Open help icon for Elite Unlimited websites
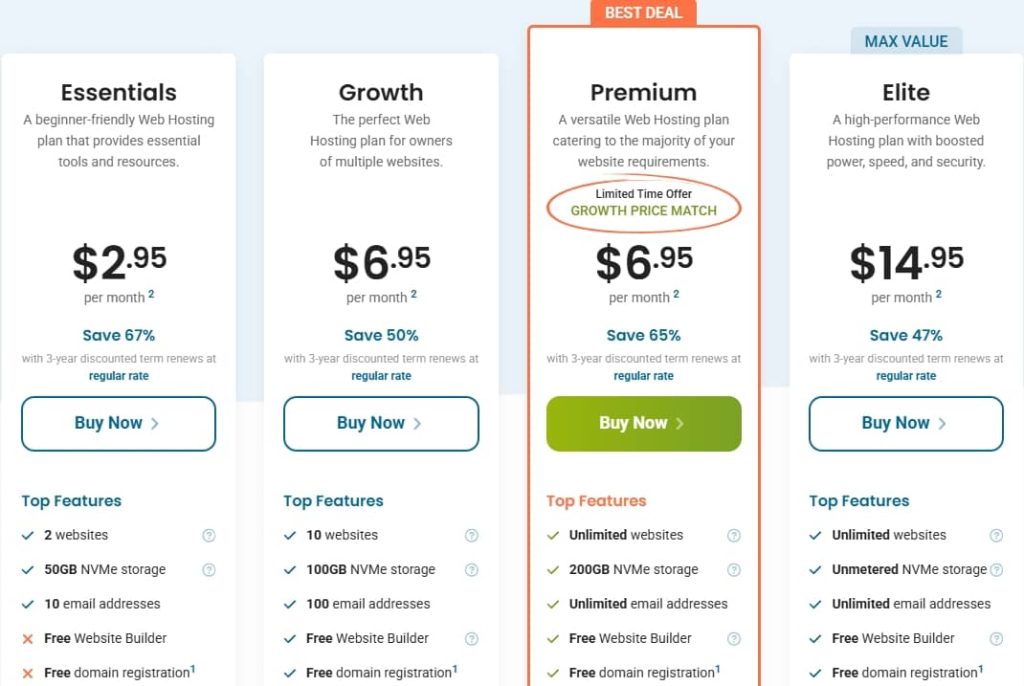The image size is (1024, 686). pyautogui.click(x=996, y=535)
